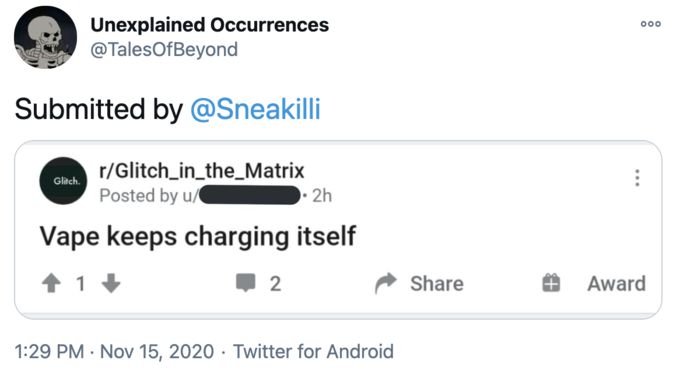Upvote the Reddit post
This screenshot has height=378, width=680.
51,284
